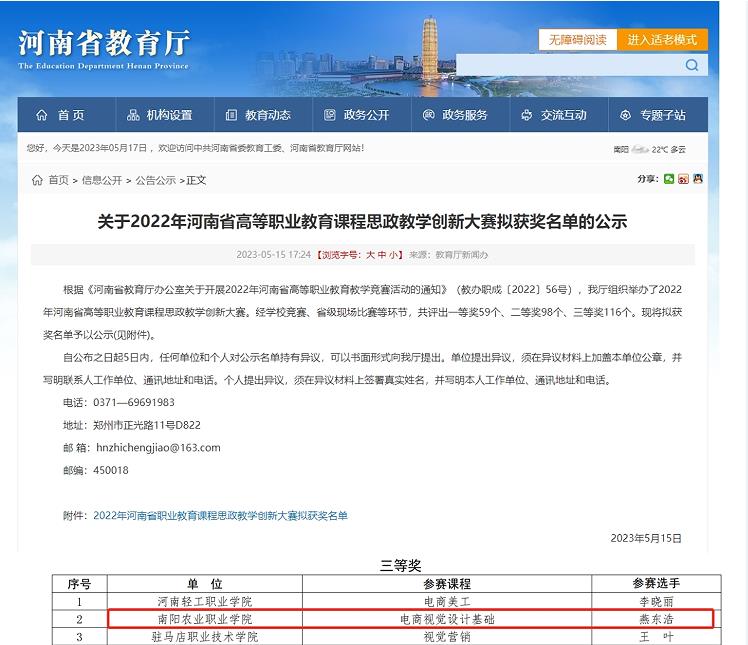
Task: Click the greeting text with today's date
Action: pyautogui.click(x=195, y=148)
